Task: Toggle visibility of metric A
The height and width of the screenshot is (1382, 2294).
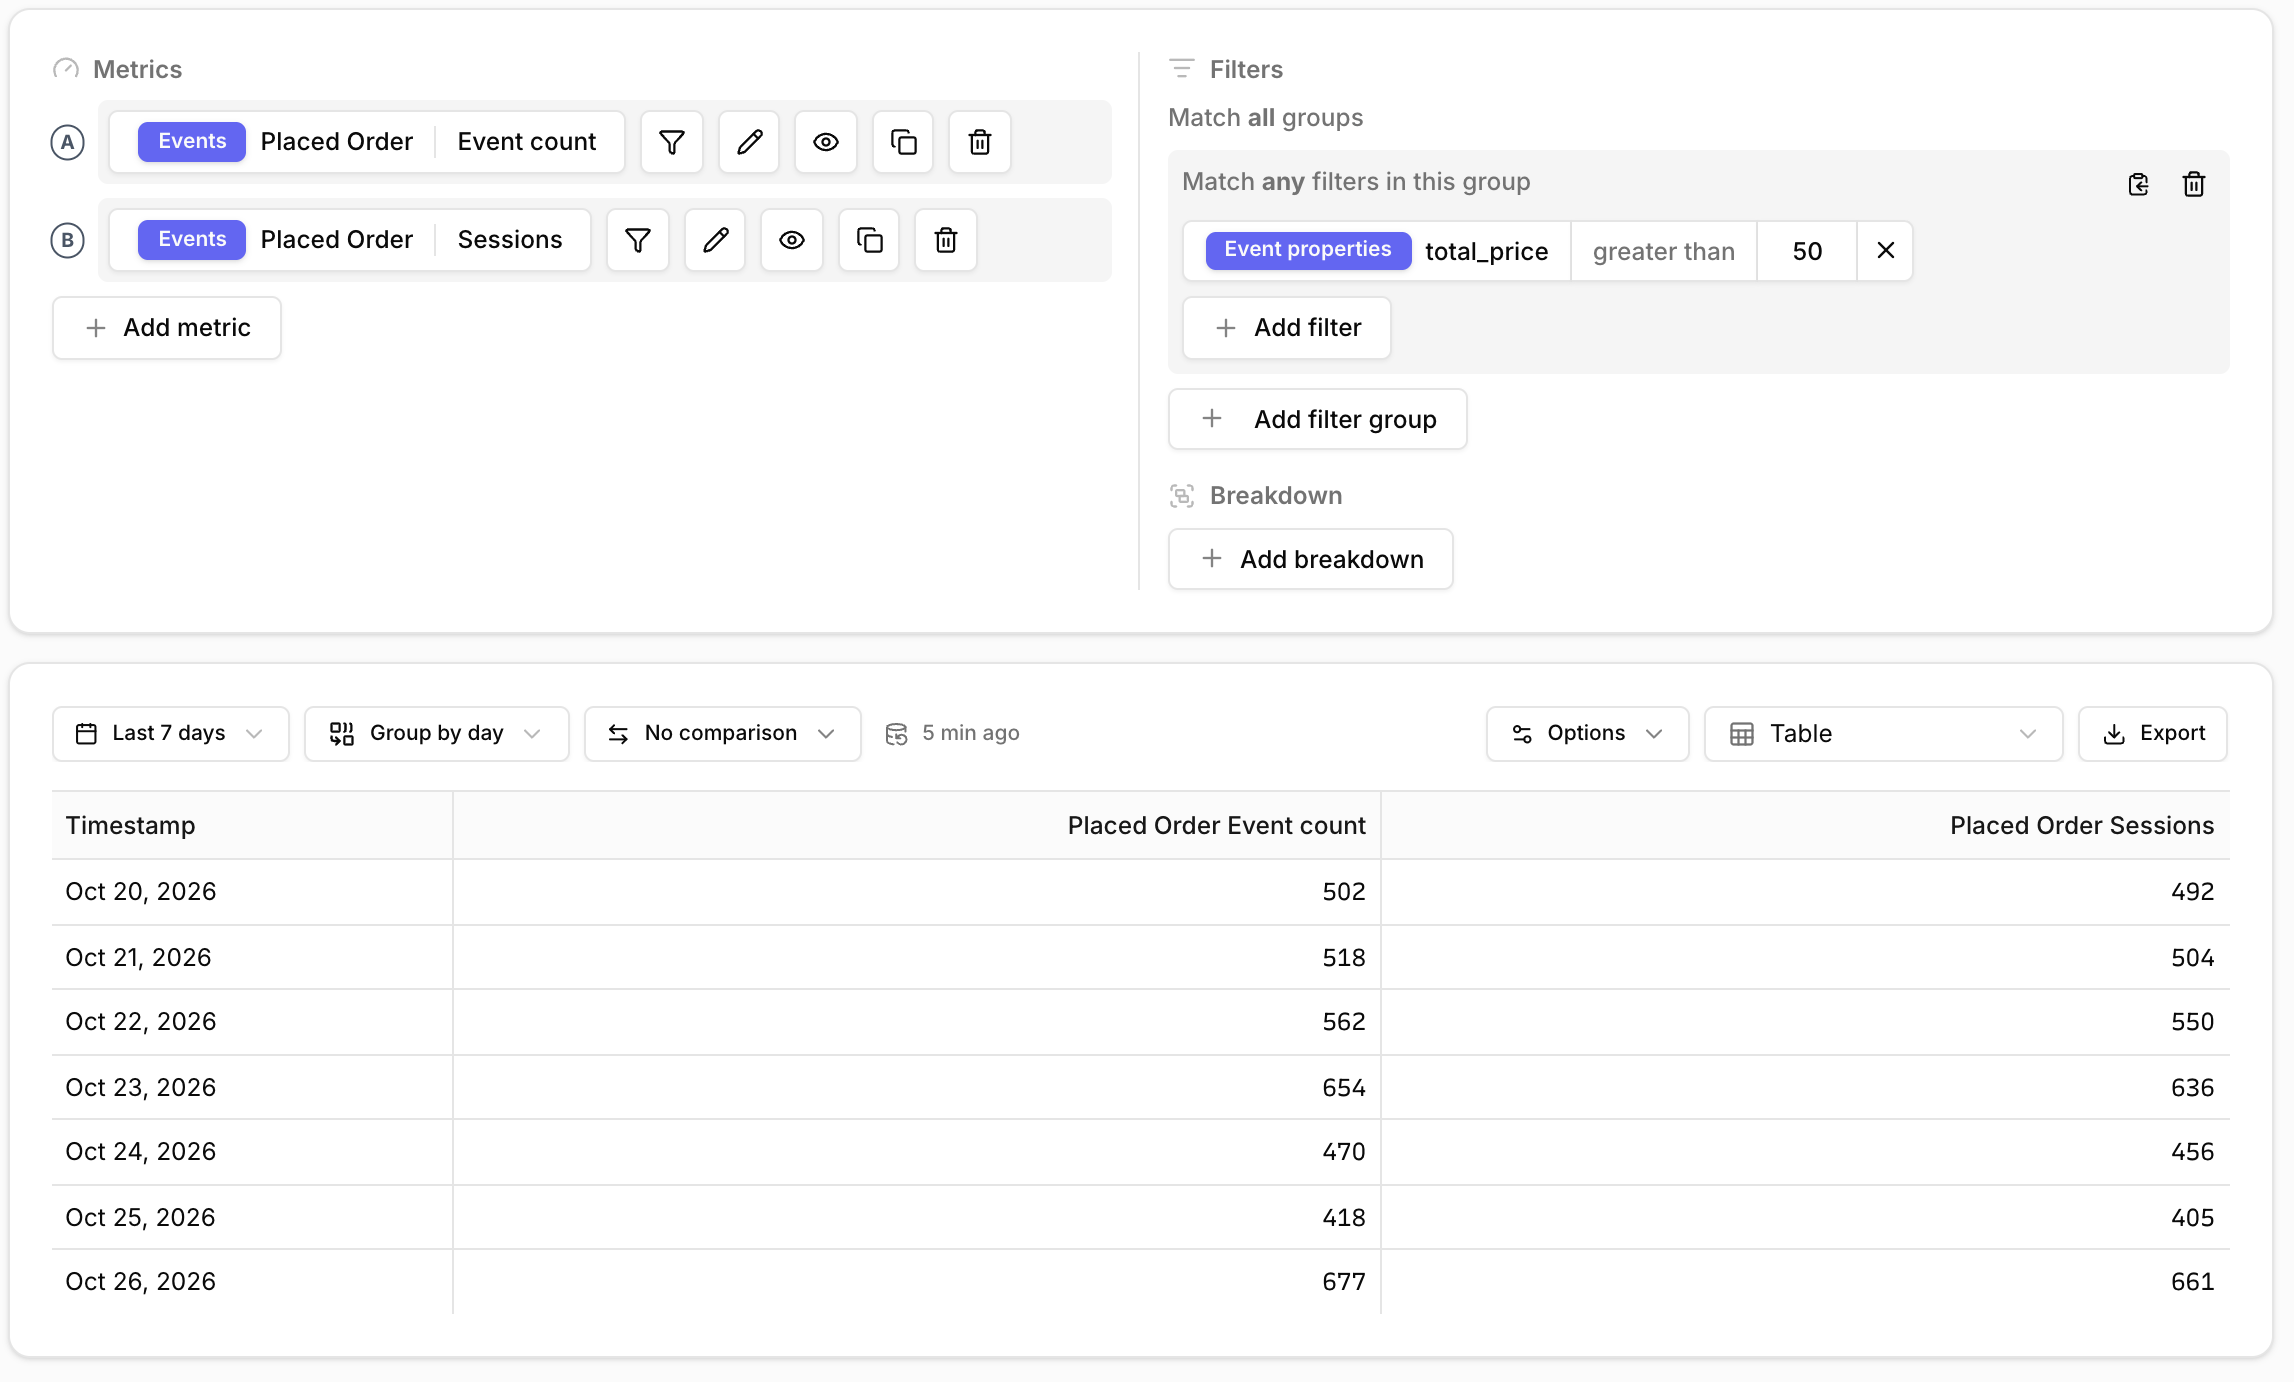Action: (x=826, y=142)
